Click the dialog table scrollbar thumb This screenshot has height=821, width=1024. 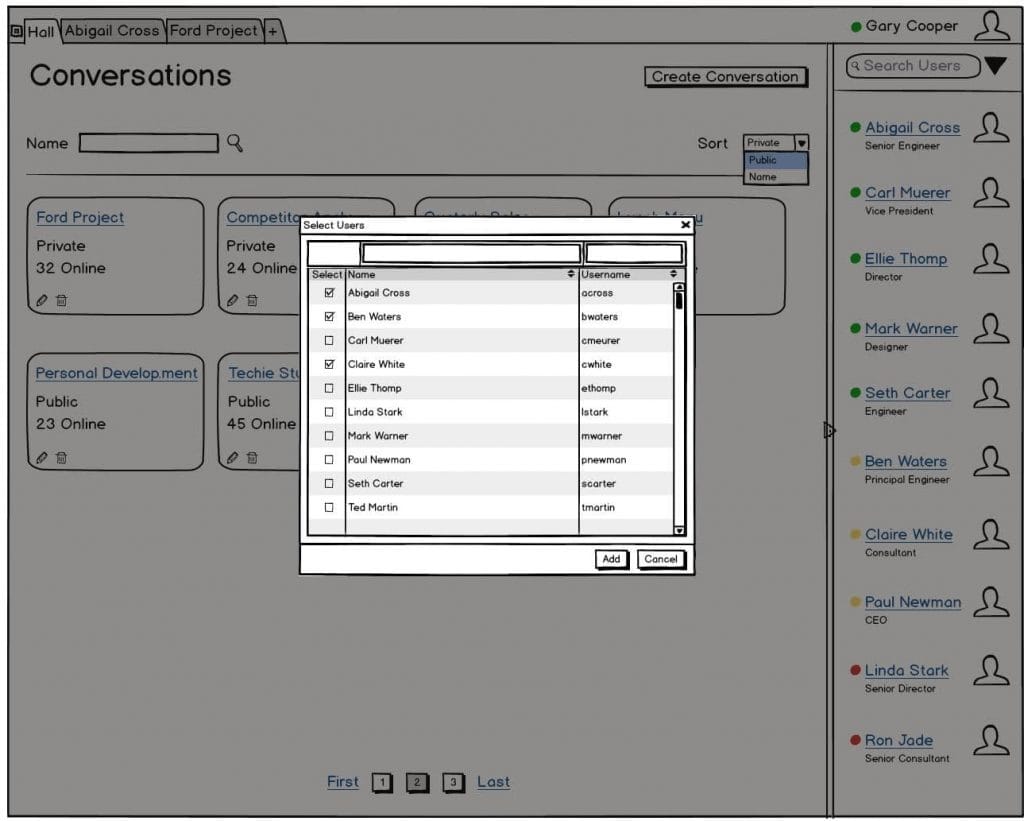click(679, 300)
